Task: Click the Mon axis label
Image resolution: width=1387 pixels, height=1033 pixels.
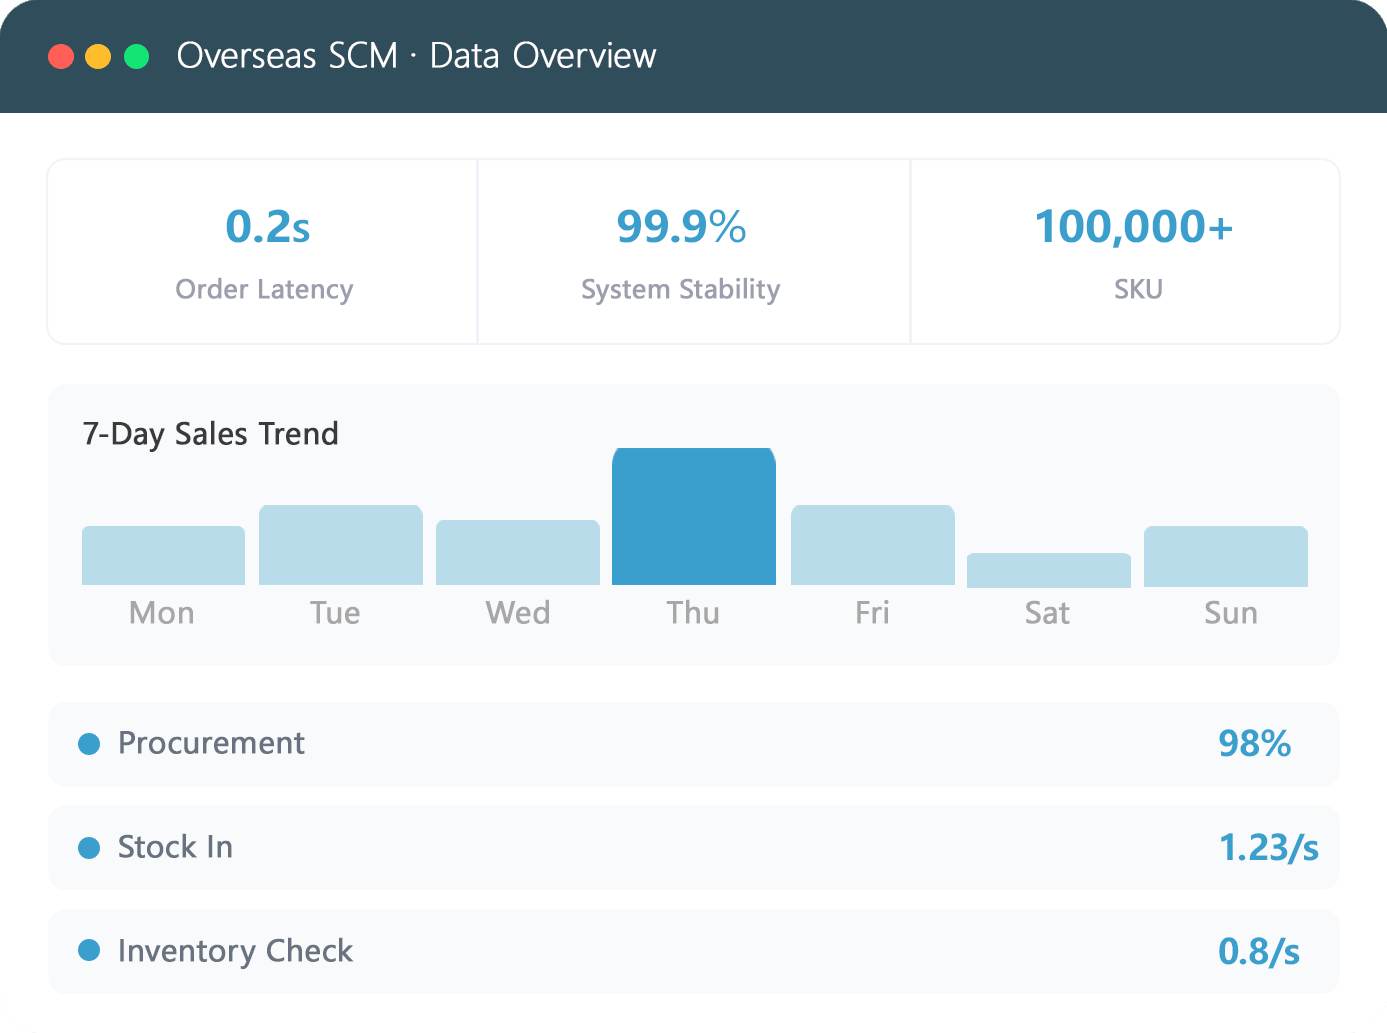Action: (x=162, y=613)
